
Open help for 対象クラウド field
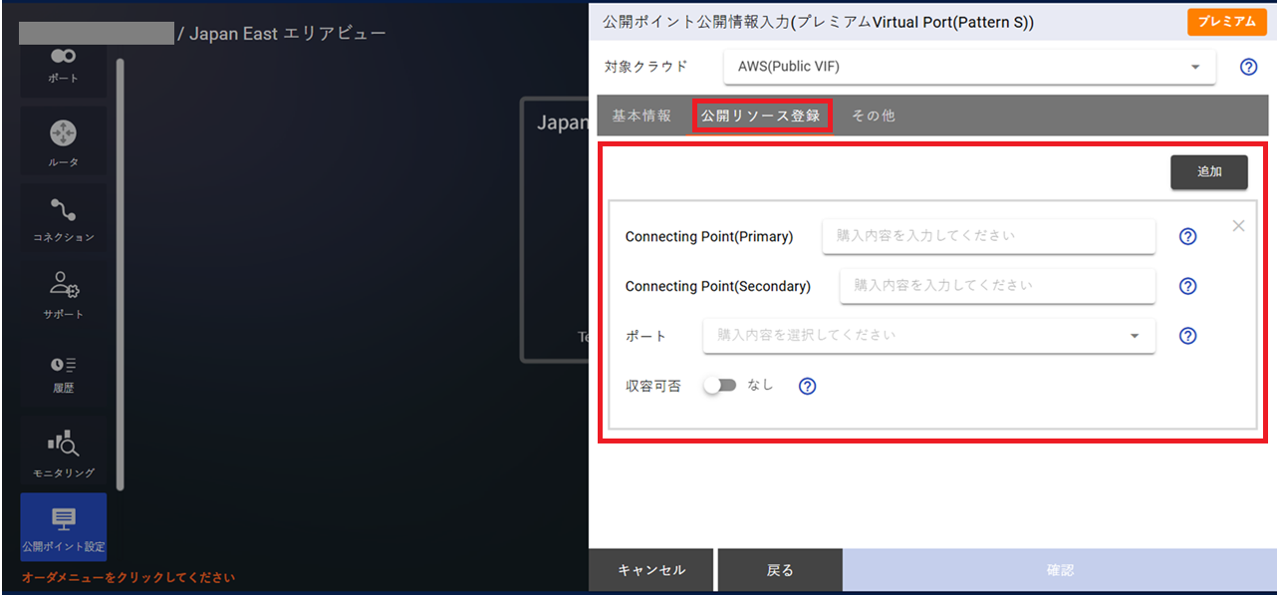point(1247,67)
